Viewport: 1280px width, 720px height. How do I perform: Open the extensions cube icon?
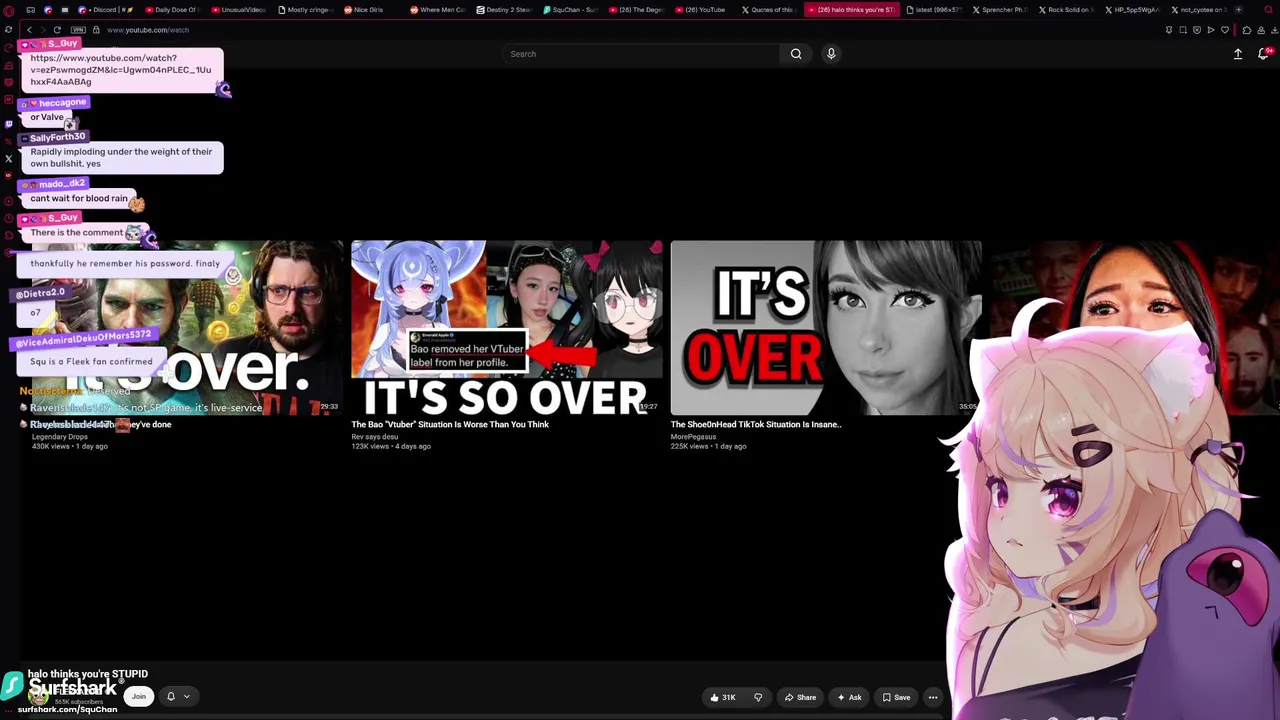tap(1246, 30)
